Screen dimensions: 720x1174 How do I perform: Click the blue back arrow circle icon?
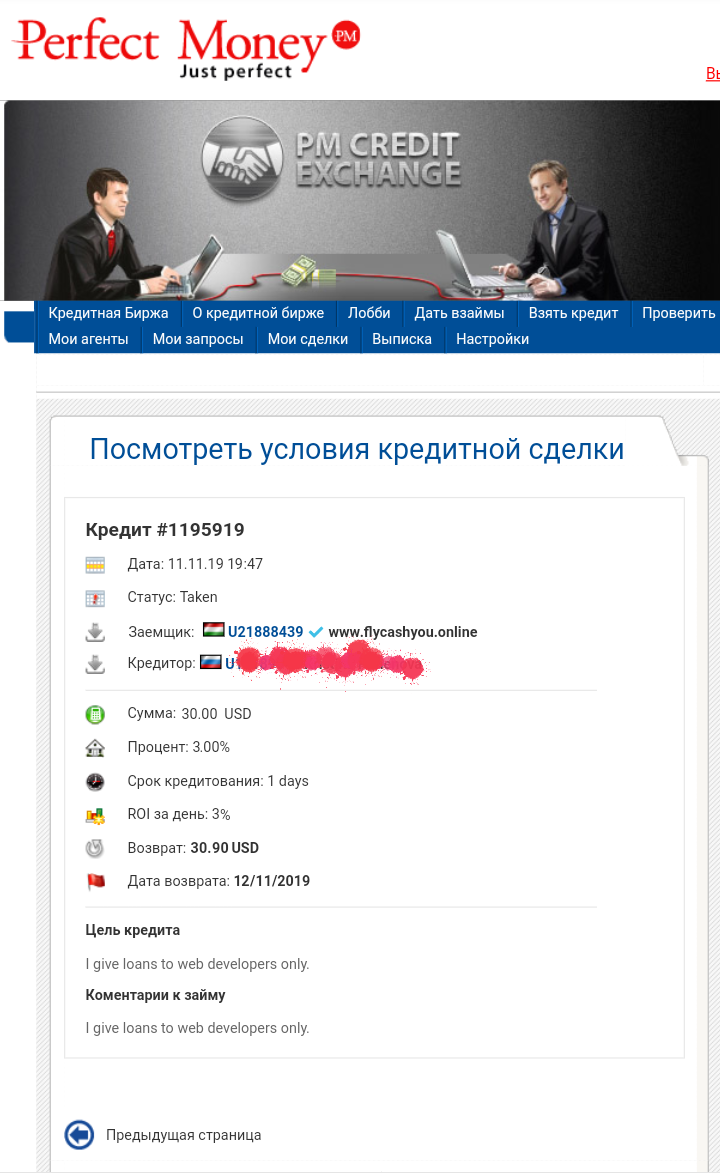[x=79, y=1135]
